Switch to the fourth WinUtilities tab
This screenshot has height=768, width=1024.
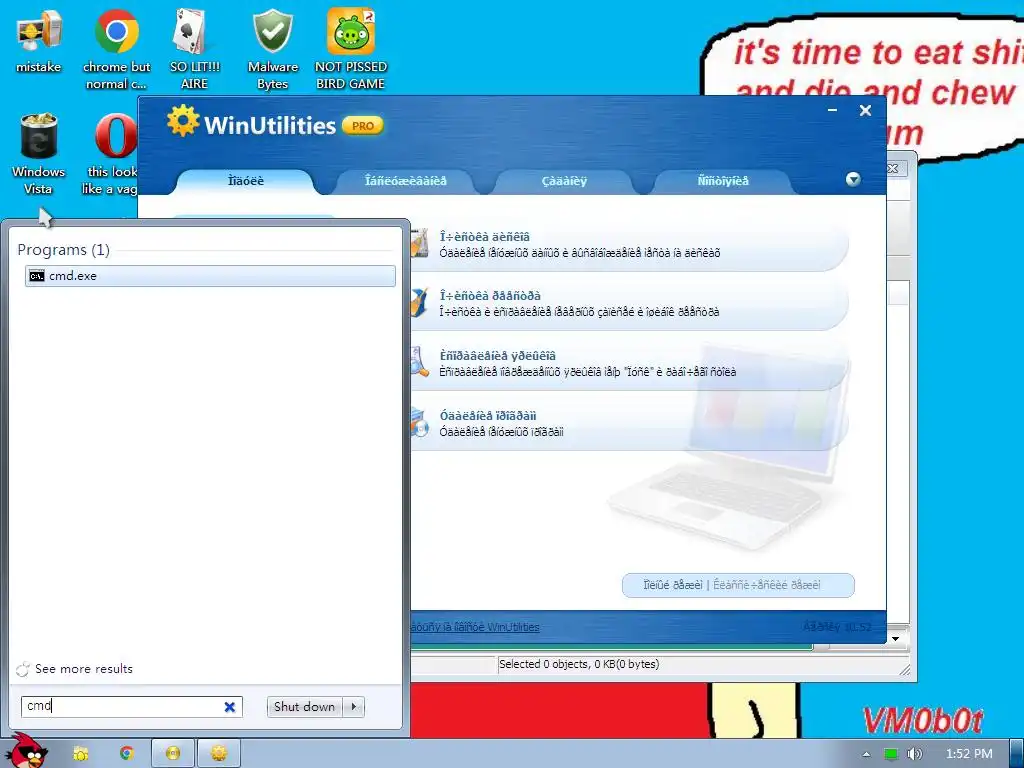pyautogui.click(x=723, y=181)
